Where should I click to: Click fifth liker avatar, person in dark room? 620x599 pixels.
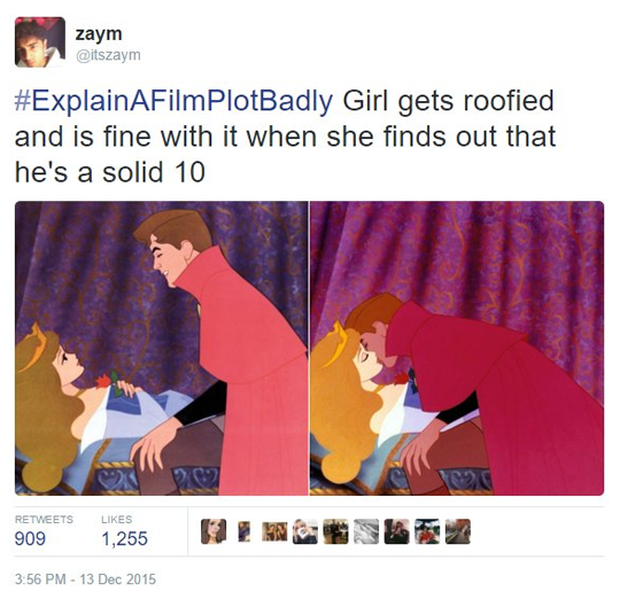click(336, 531)
